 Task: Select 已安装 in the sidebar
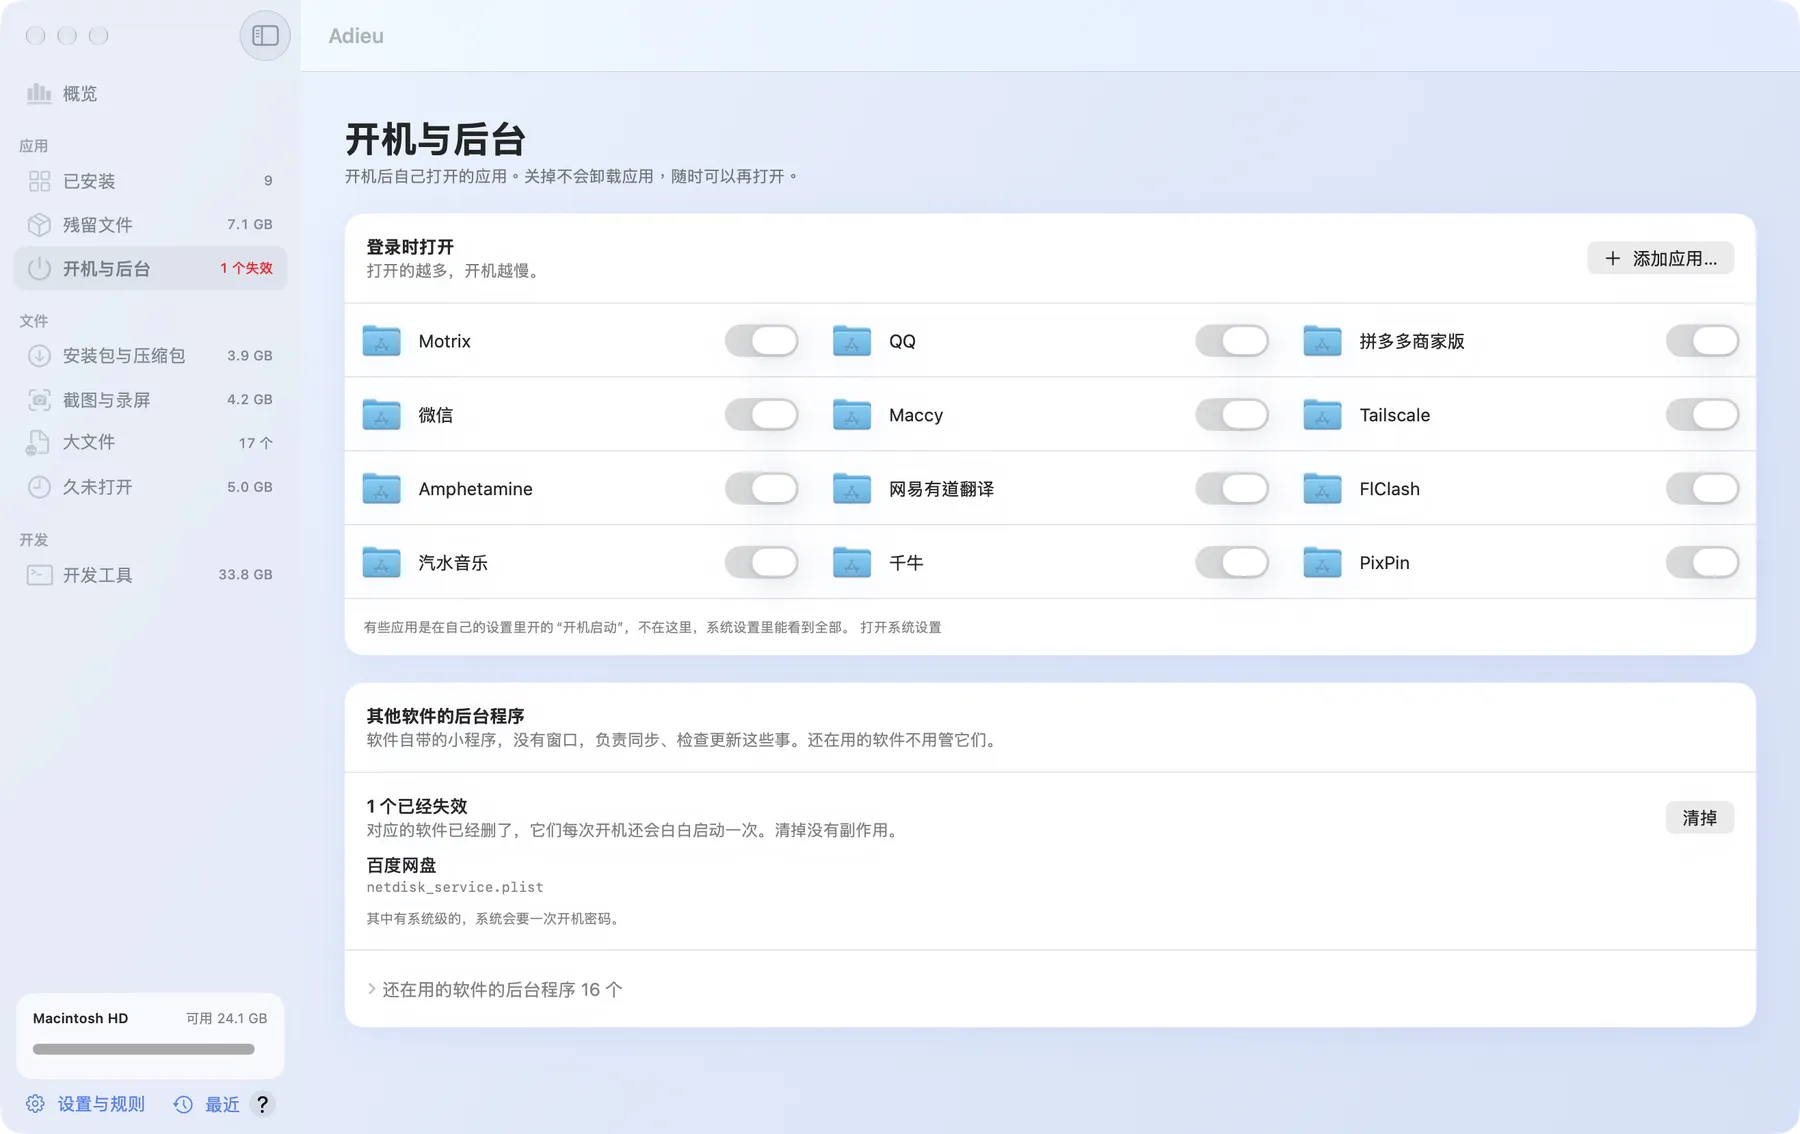tap(150, 181)
